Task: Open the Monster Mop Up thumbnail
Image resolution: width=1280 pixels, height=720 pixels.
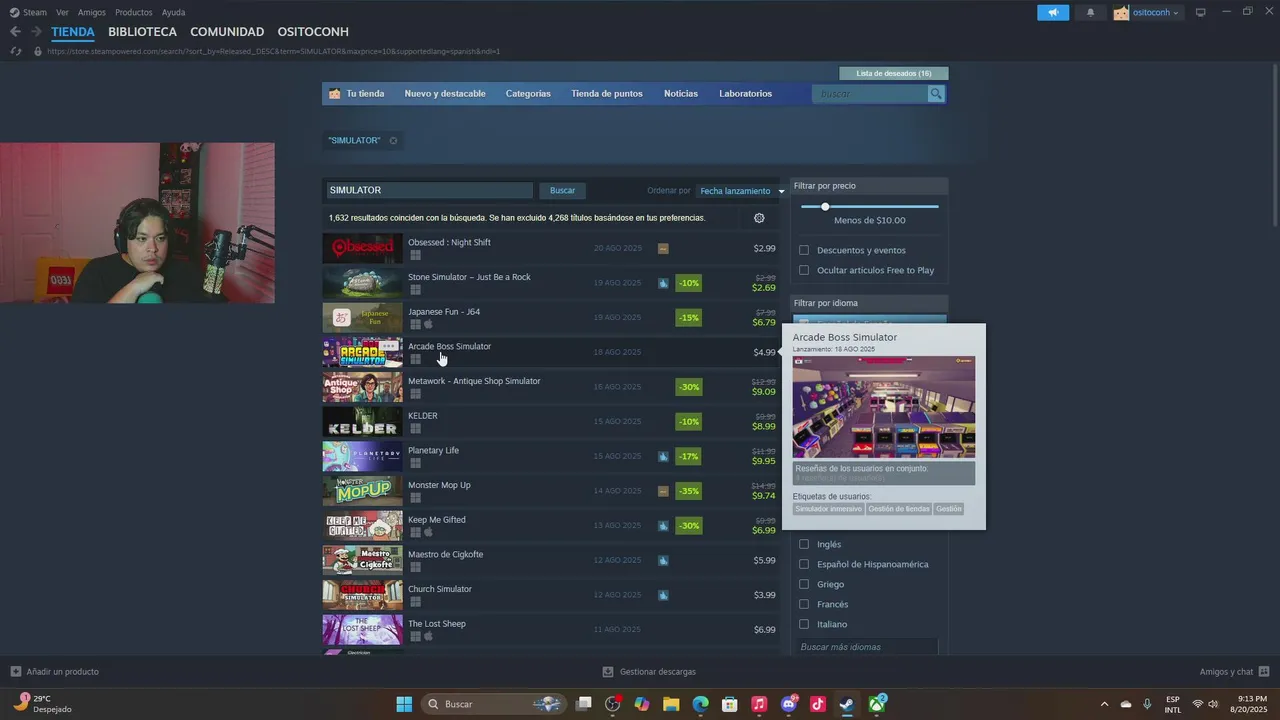Action: pyautogui.click(x=362, y=491)
